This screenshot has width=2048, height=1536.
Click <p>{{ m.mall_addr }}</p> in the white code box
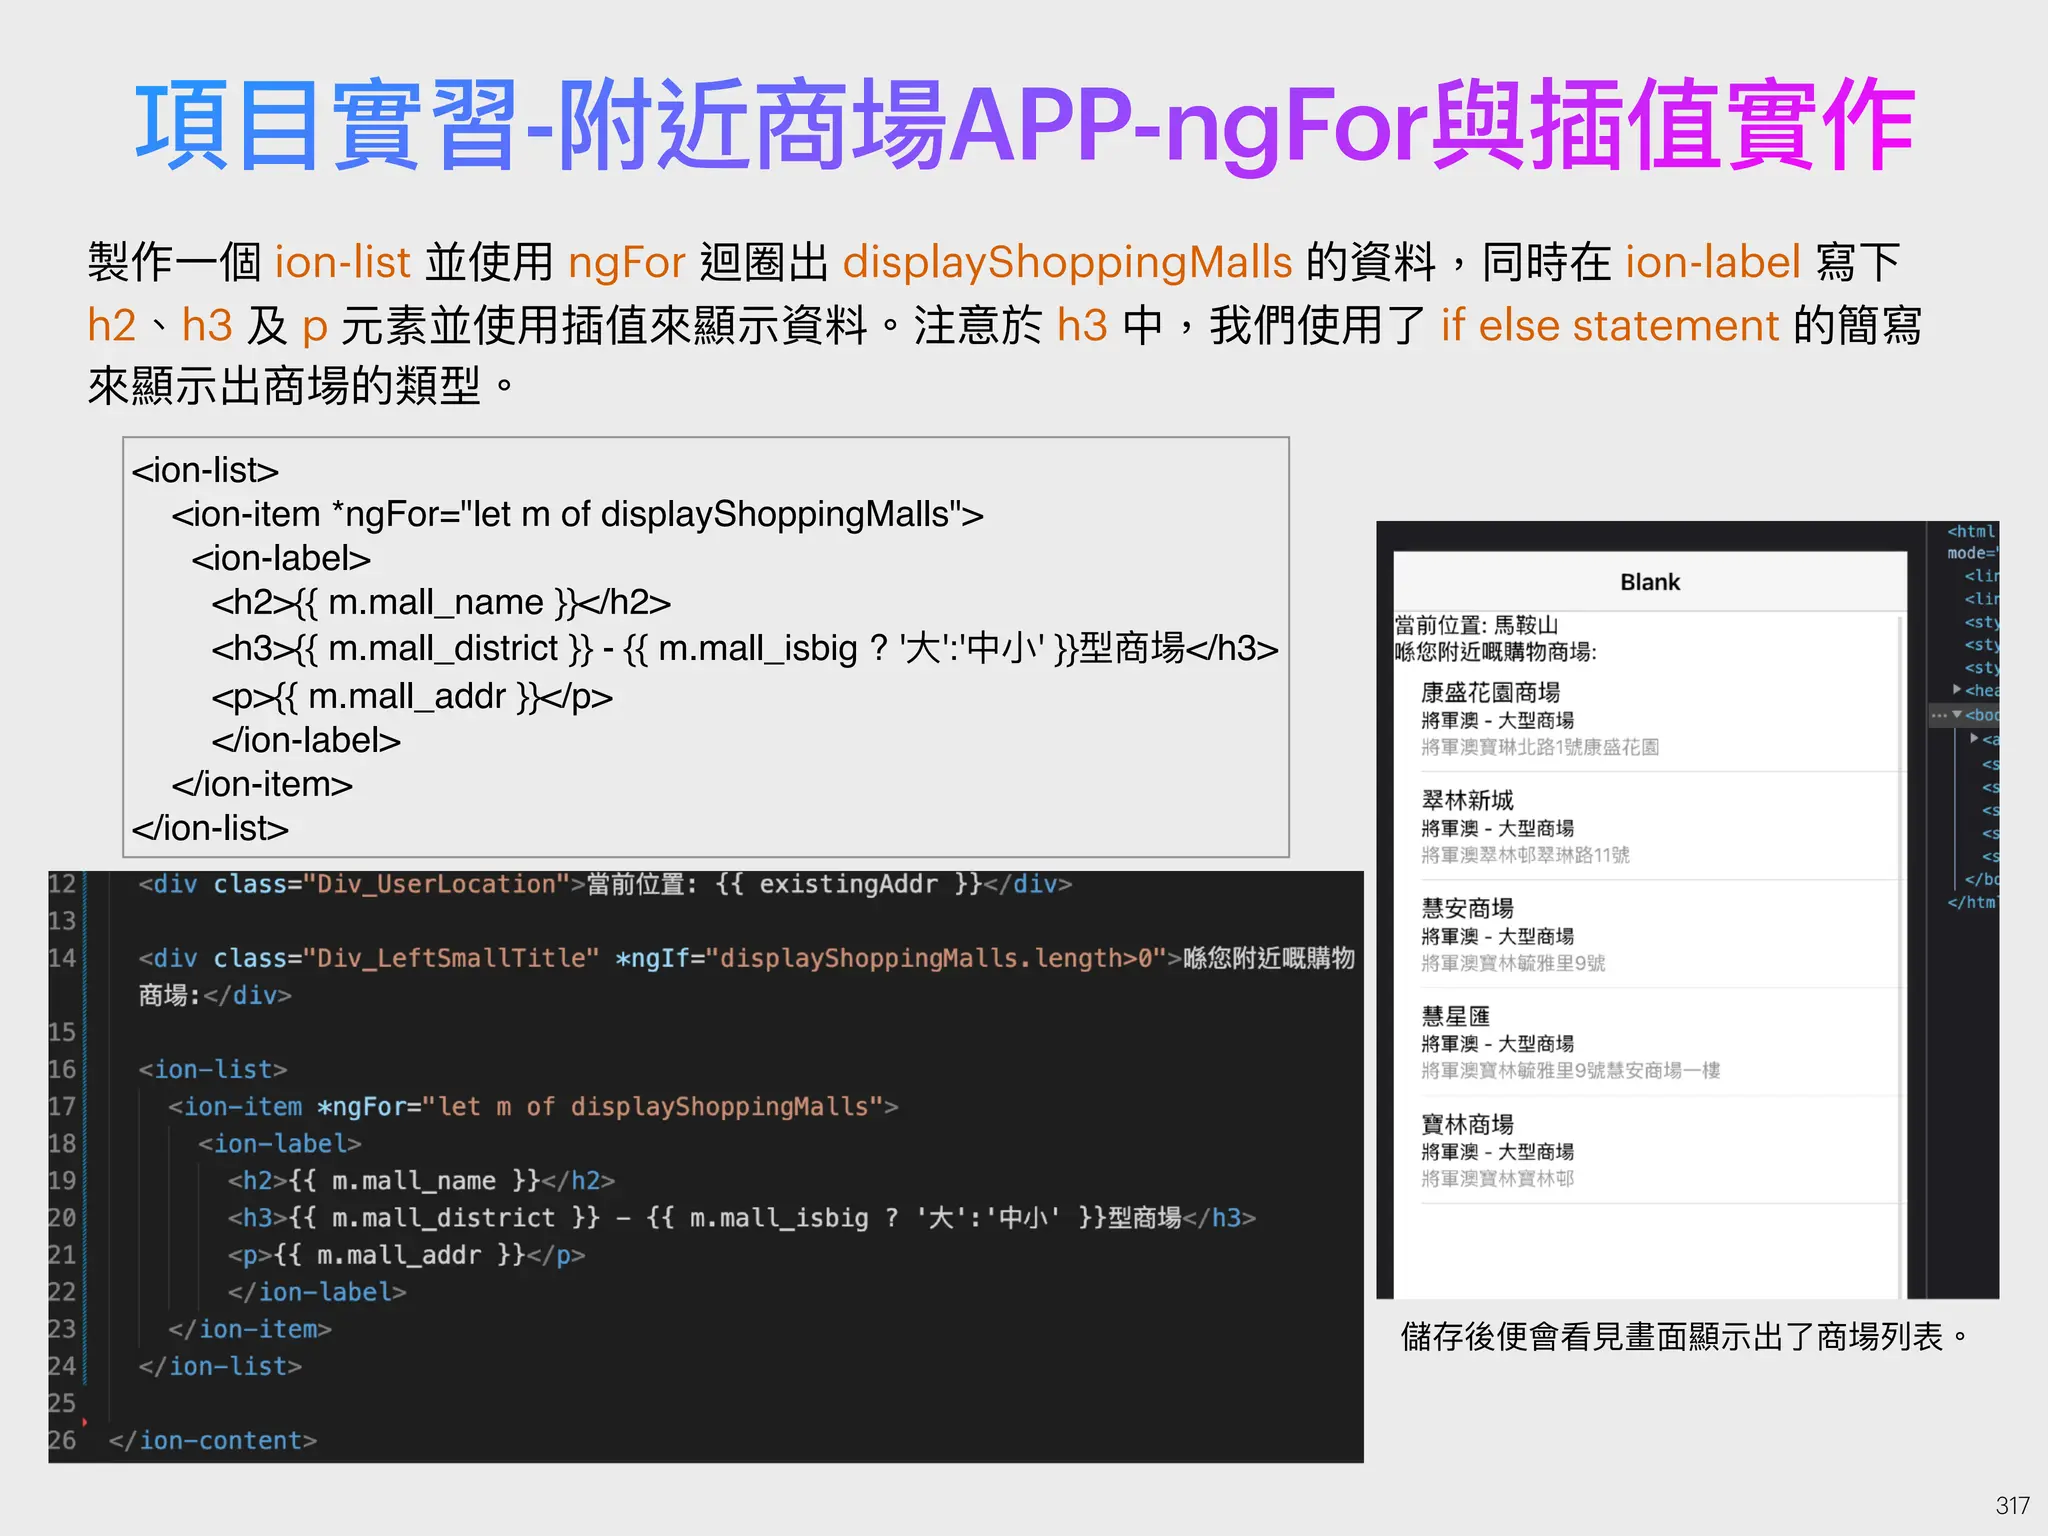click(412, 696)
